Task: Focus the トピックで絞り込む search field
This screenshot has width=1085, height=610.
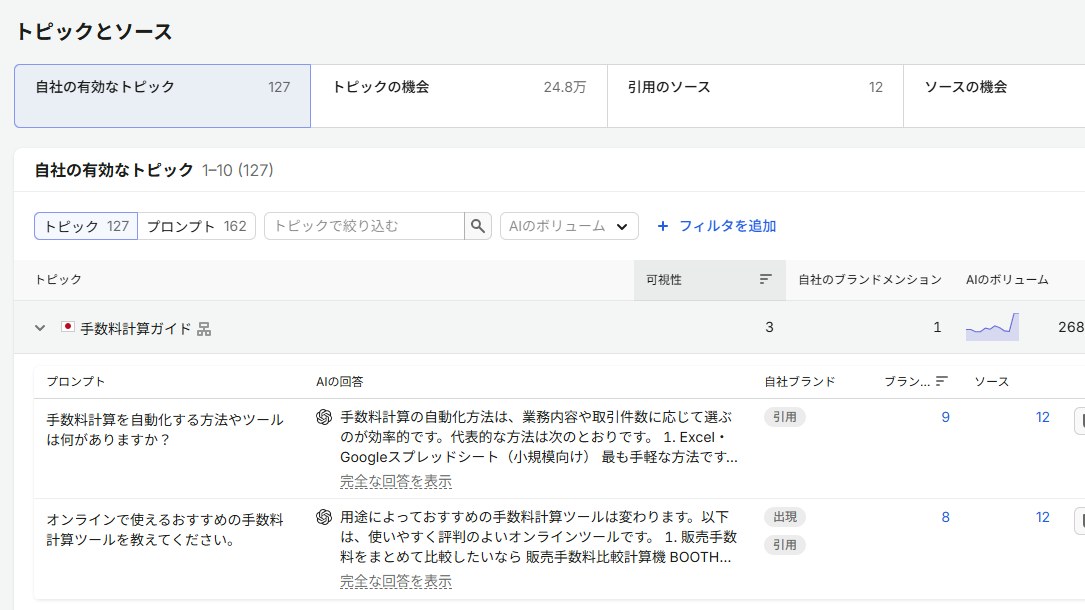Action: pyautogui.click(x=364, y=226)
